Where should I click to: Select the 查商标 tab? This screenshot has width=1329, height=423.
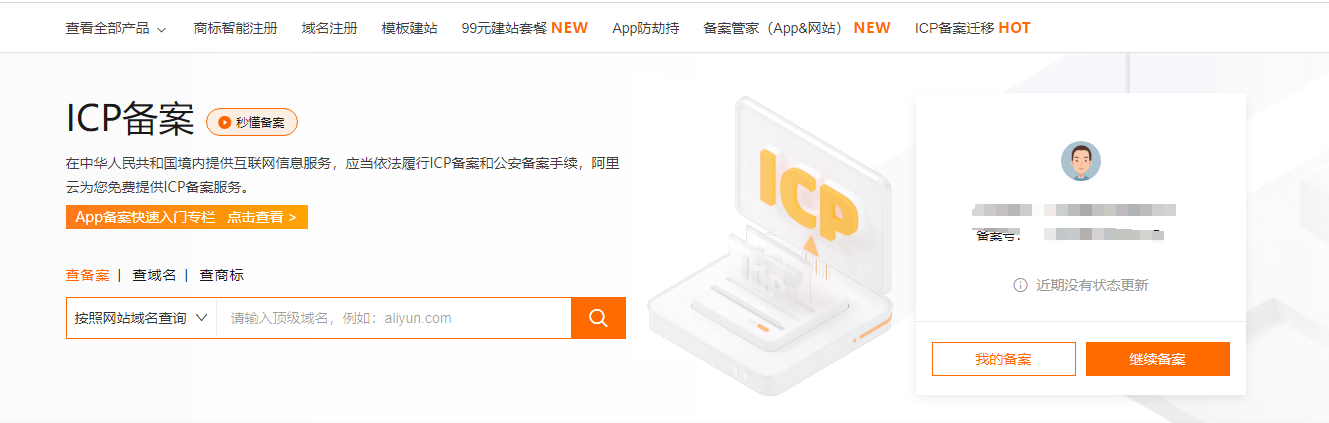pos(221,275)
